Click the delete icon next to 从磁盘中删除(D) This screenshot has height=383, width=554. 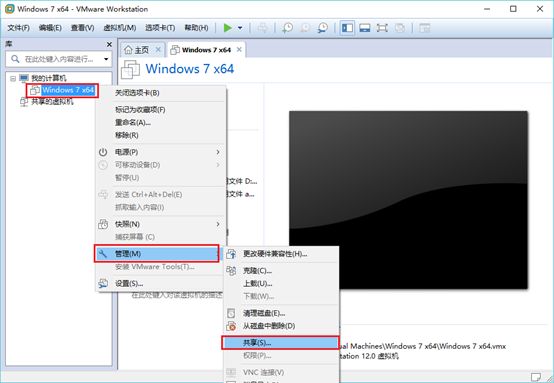(x=231, y=326)
